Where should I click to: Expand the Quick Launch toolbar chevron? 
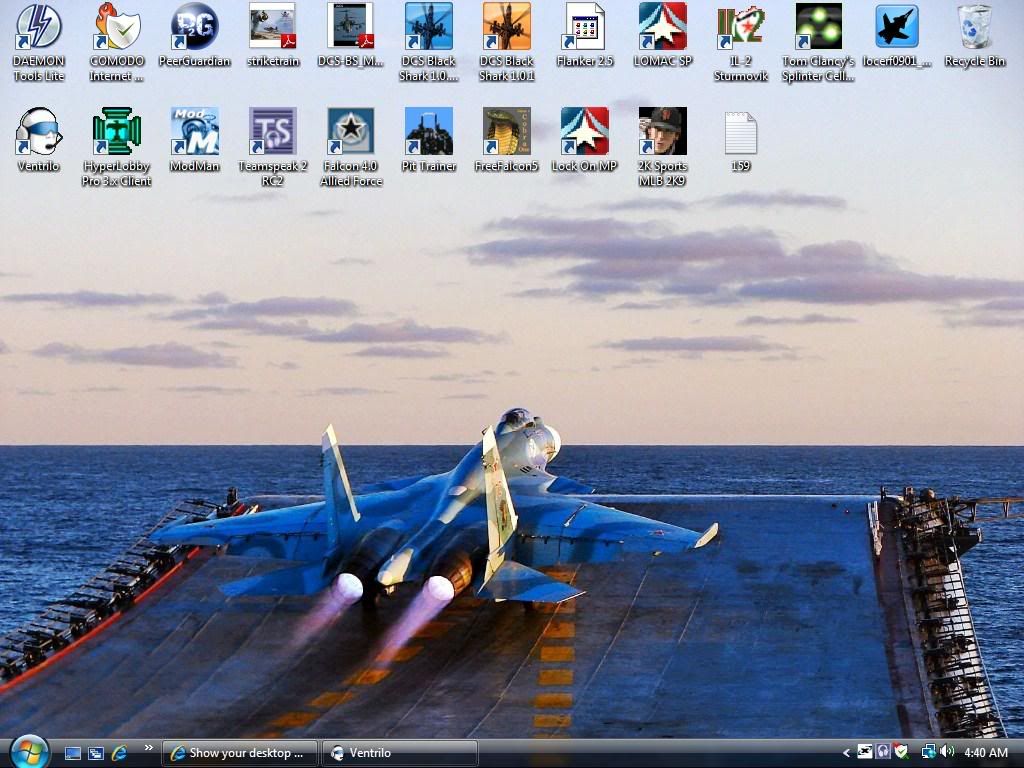148,747
